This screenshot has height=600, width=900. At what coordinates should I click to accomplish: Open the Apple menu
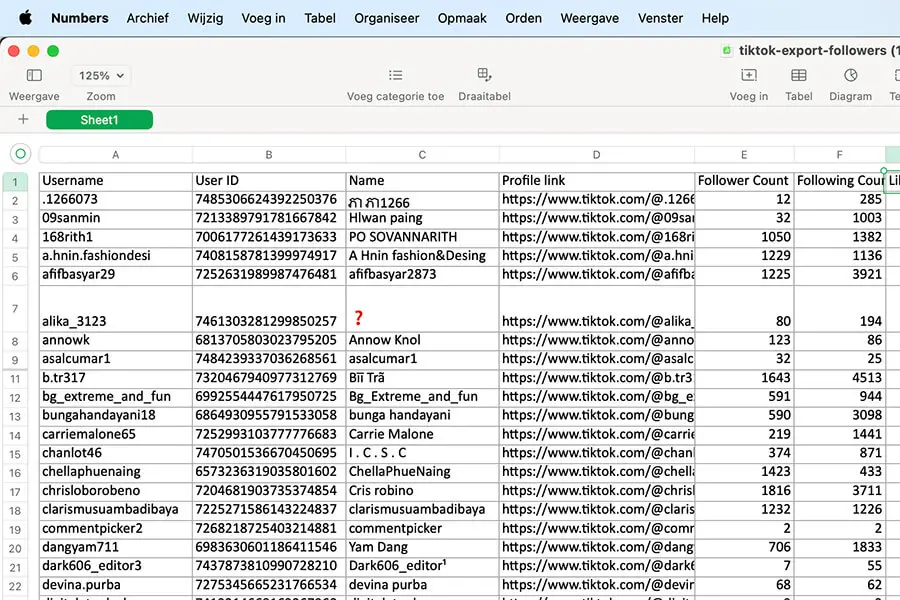tap(25, 18)
